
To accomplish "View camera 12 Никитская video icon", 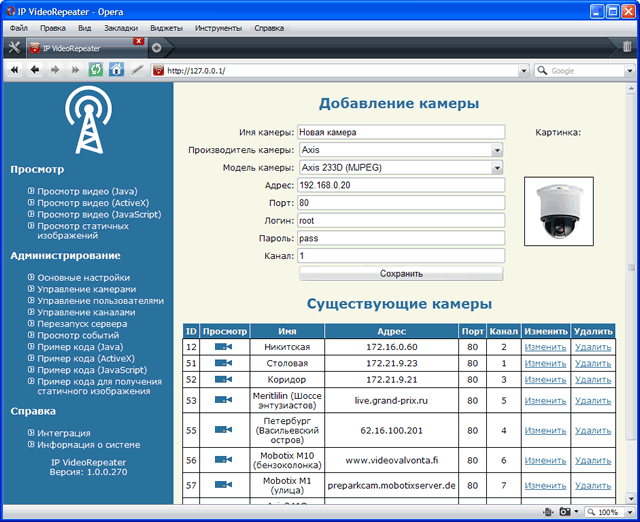I will [223, 347].
